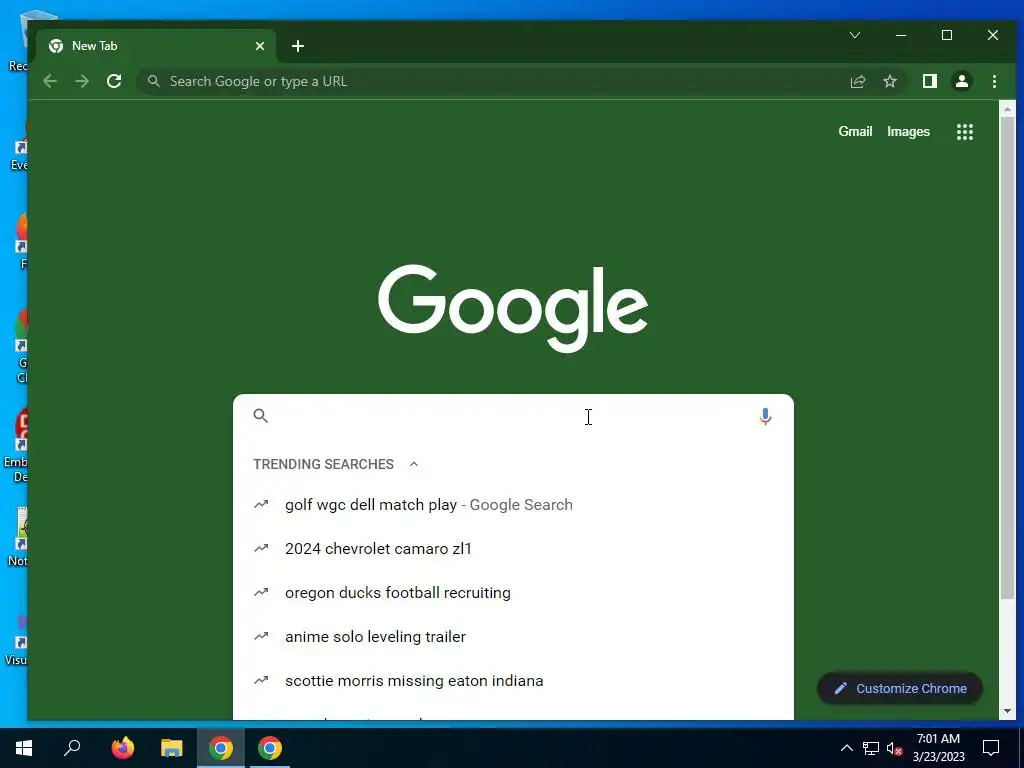The image size is (1024, 768).
Task: Show hidden system tray icons
Action: pos(846,748)
